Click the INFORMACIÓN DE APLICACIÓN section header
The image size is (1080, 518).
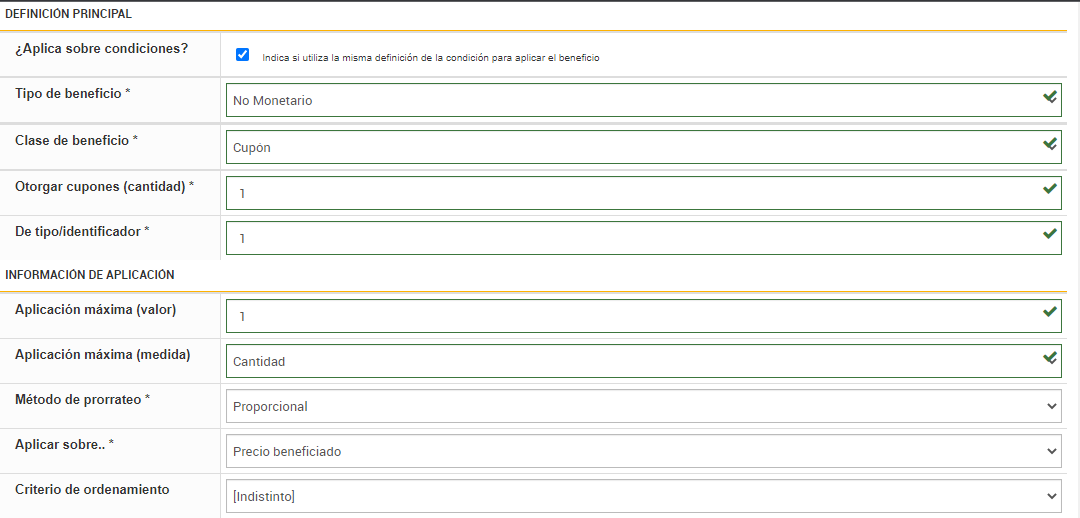click(90, 275)
